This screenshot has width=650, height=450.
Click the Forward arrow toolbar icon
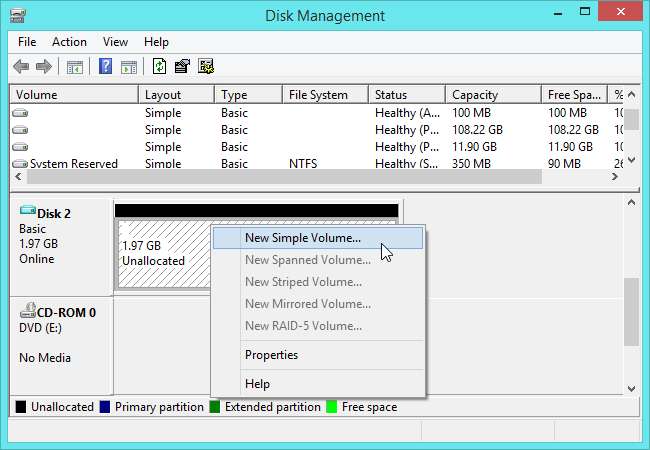(x=44, y=66)
